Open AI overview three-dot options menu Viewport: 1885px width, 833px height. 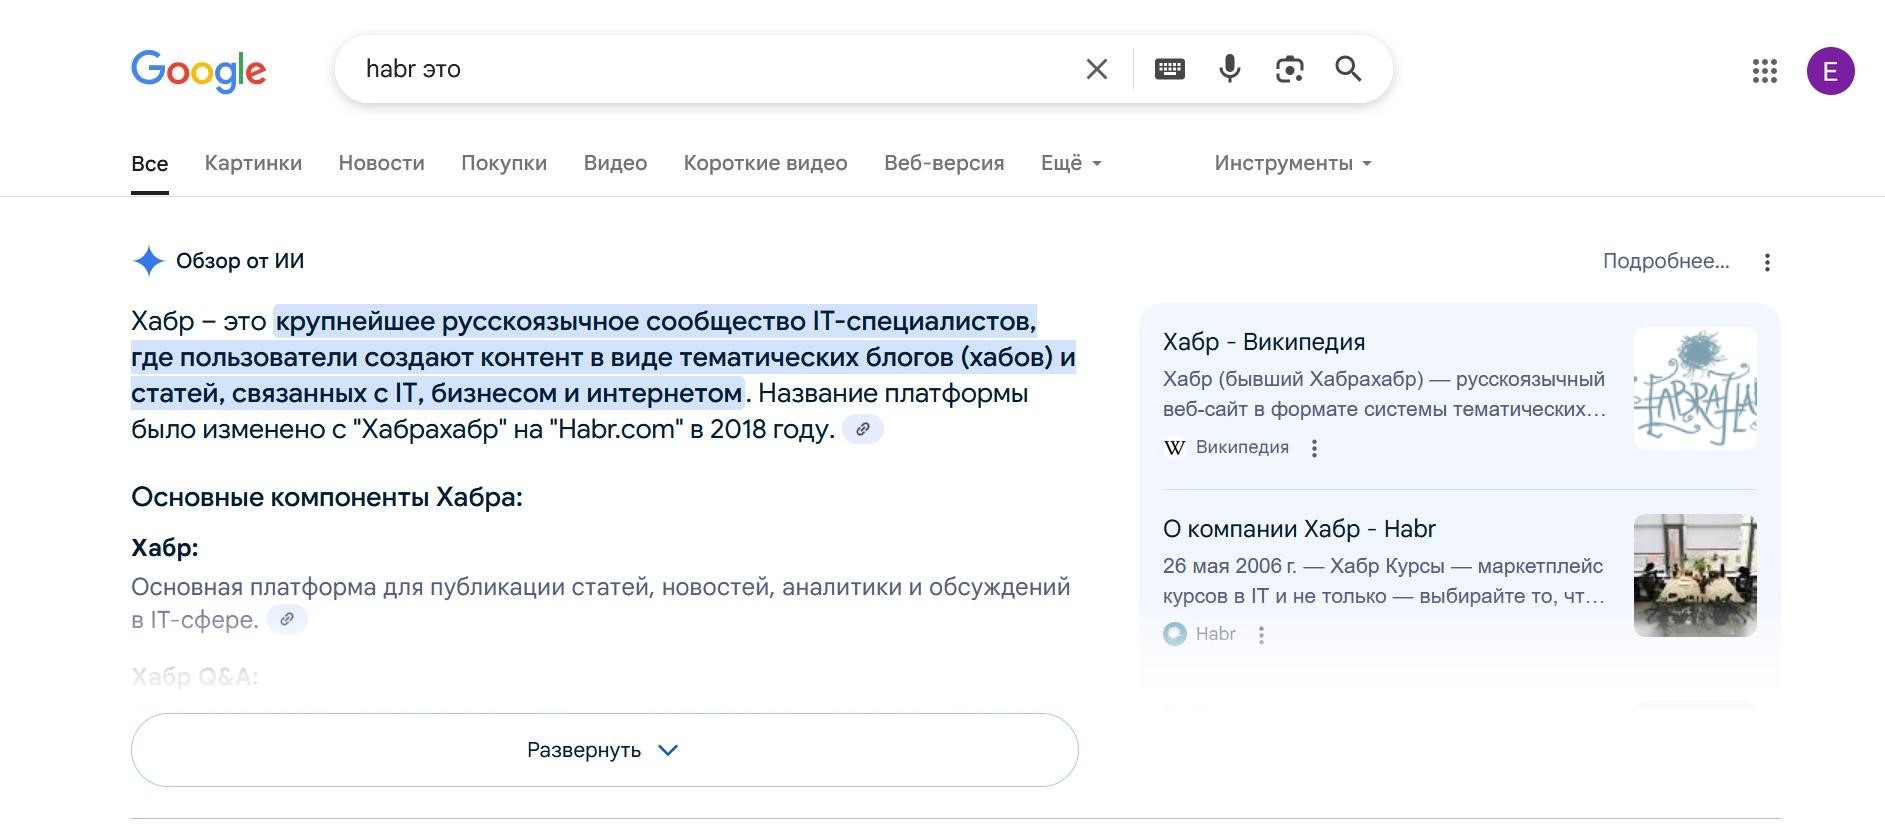click(x=1767, y=262)
